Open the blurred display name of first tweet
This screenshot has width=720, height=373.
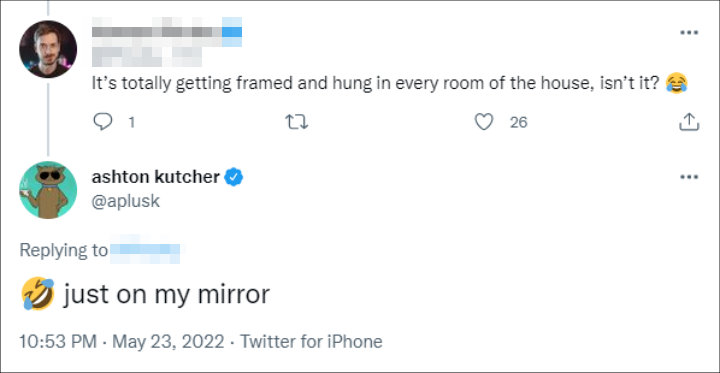click(x=167, y=32)
